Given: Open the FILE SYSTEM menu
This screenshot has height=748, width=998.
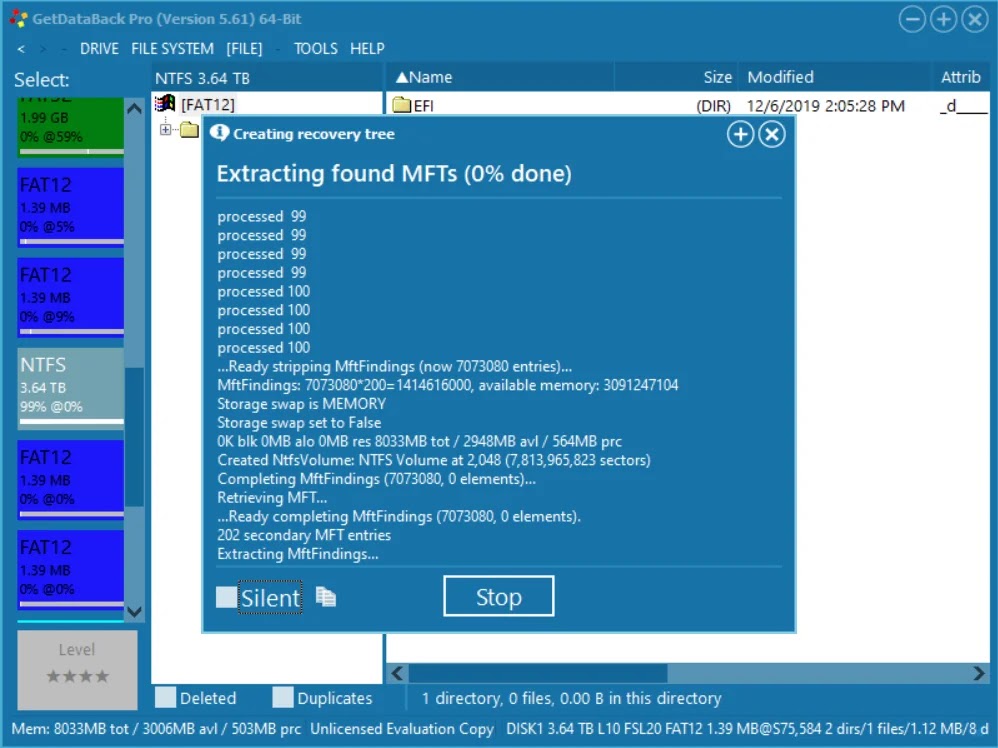Looking at the screenshot, I should coord(172,48).
